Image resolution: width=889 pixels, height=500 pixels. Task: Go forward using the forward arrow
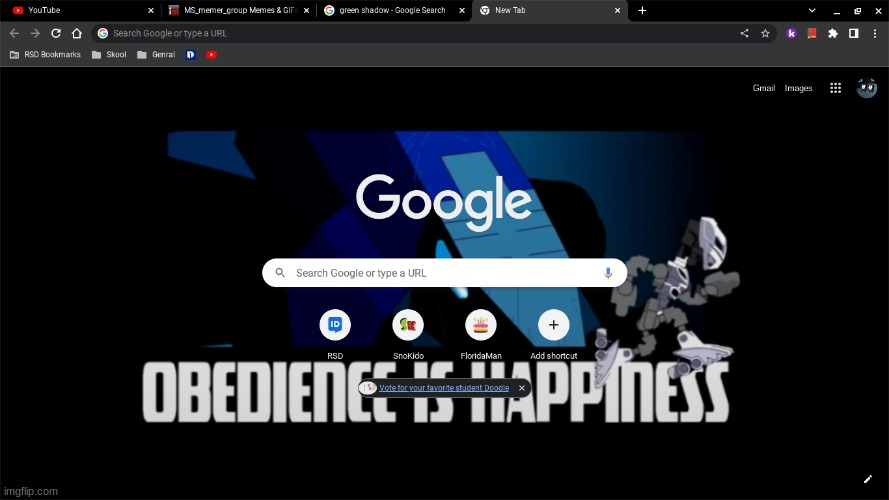(35, 33)
